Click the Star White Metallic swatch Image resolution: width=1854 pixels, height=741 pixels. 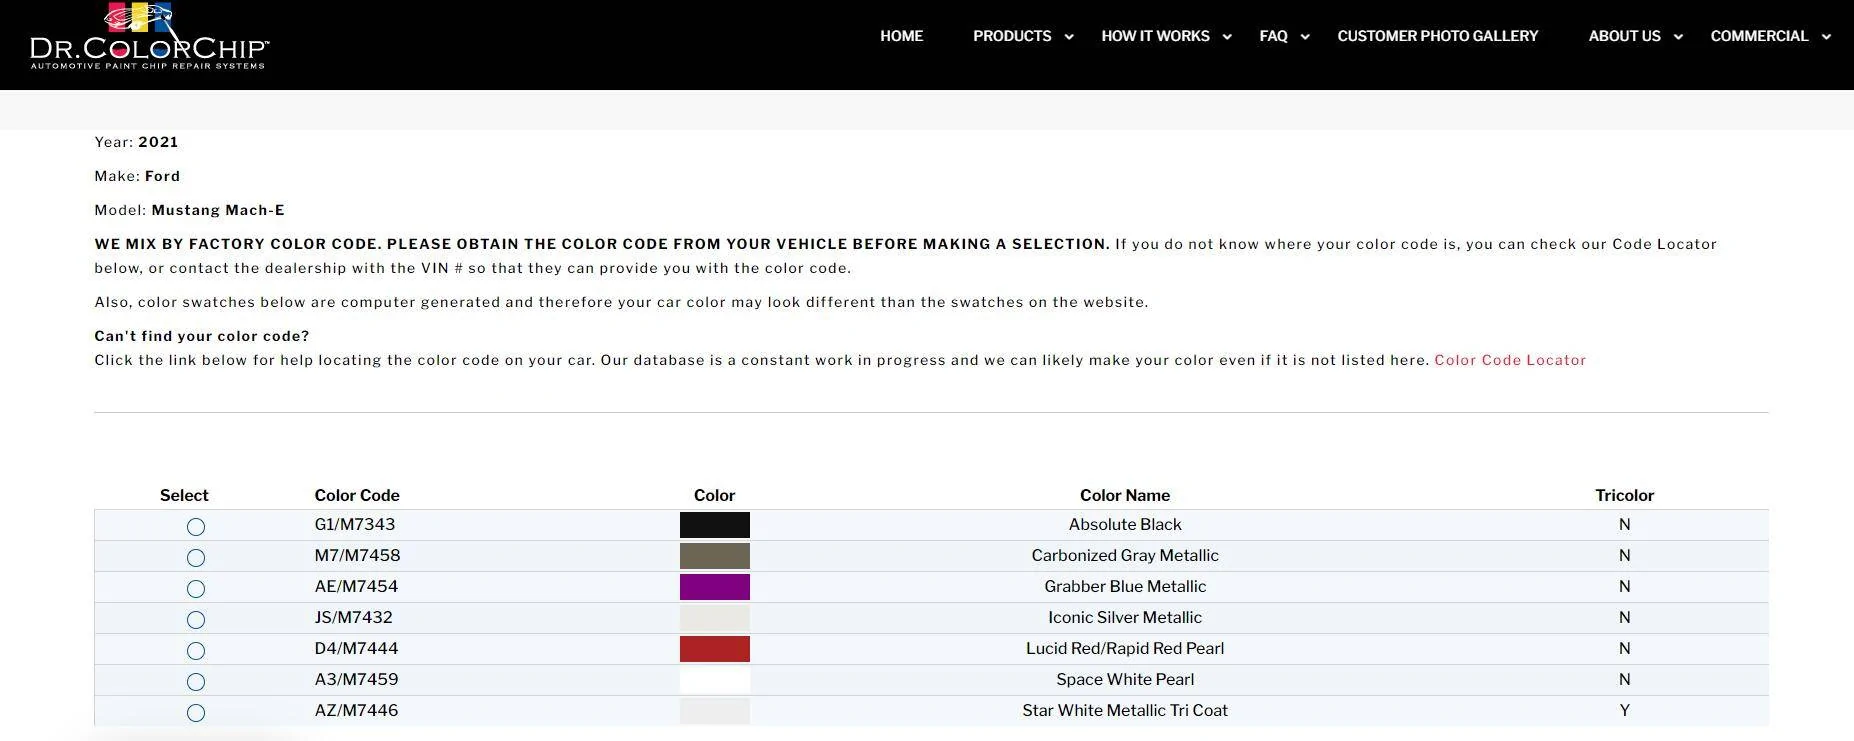coord(715,711)
